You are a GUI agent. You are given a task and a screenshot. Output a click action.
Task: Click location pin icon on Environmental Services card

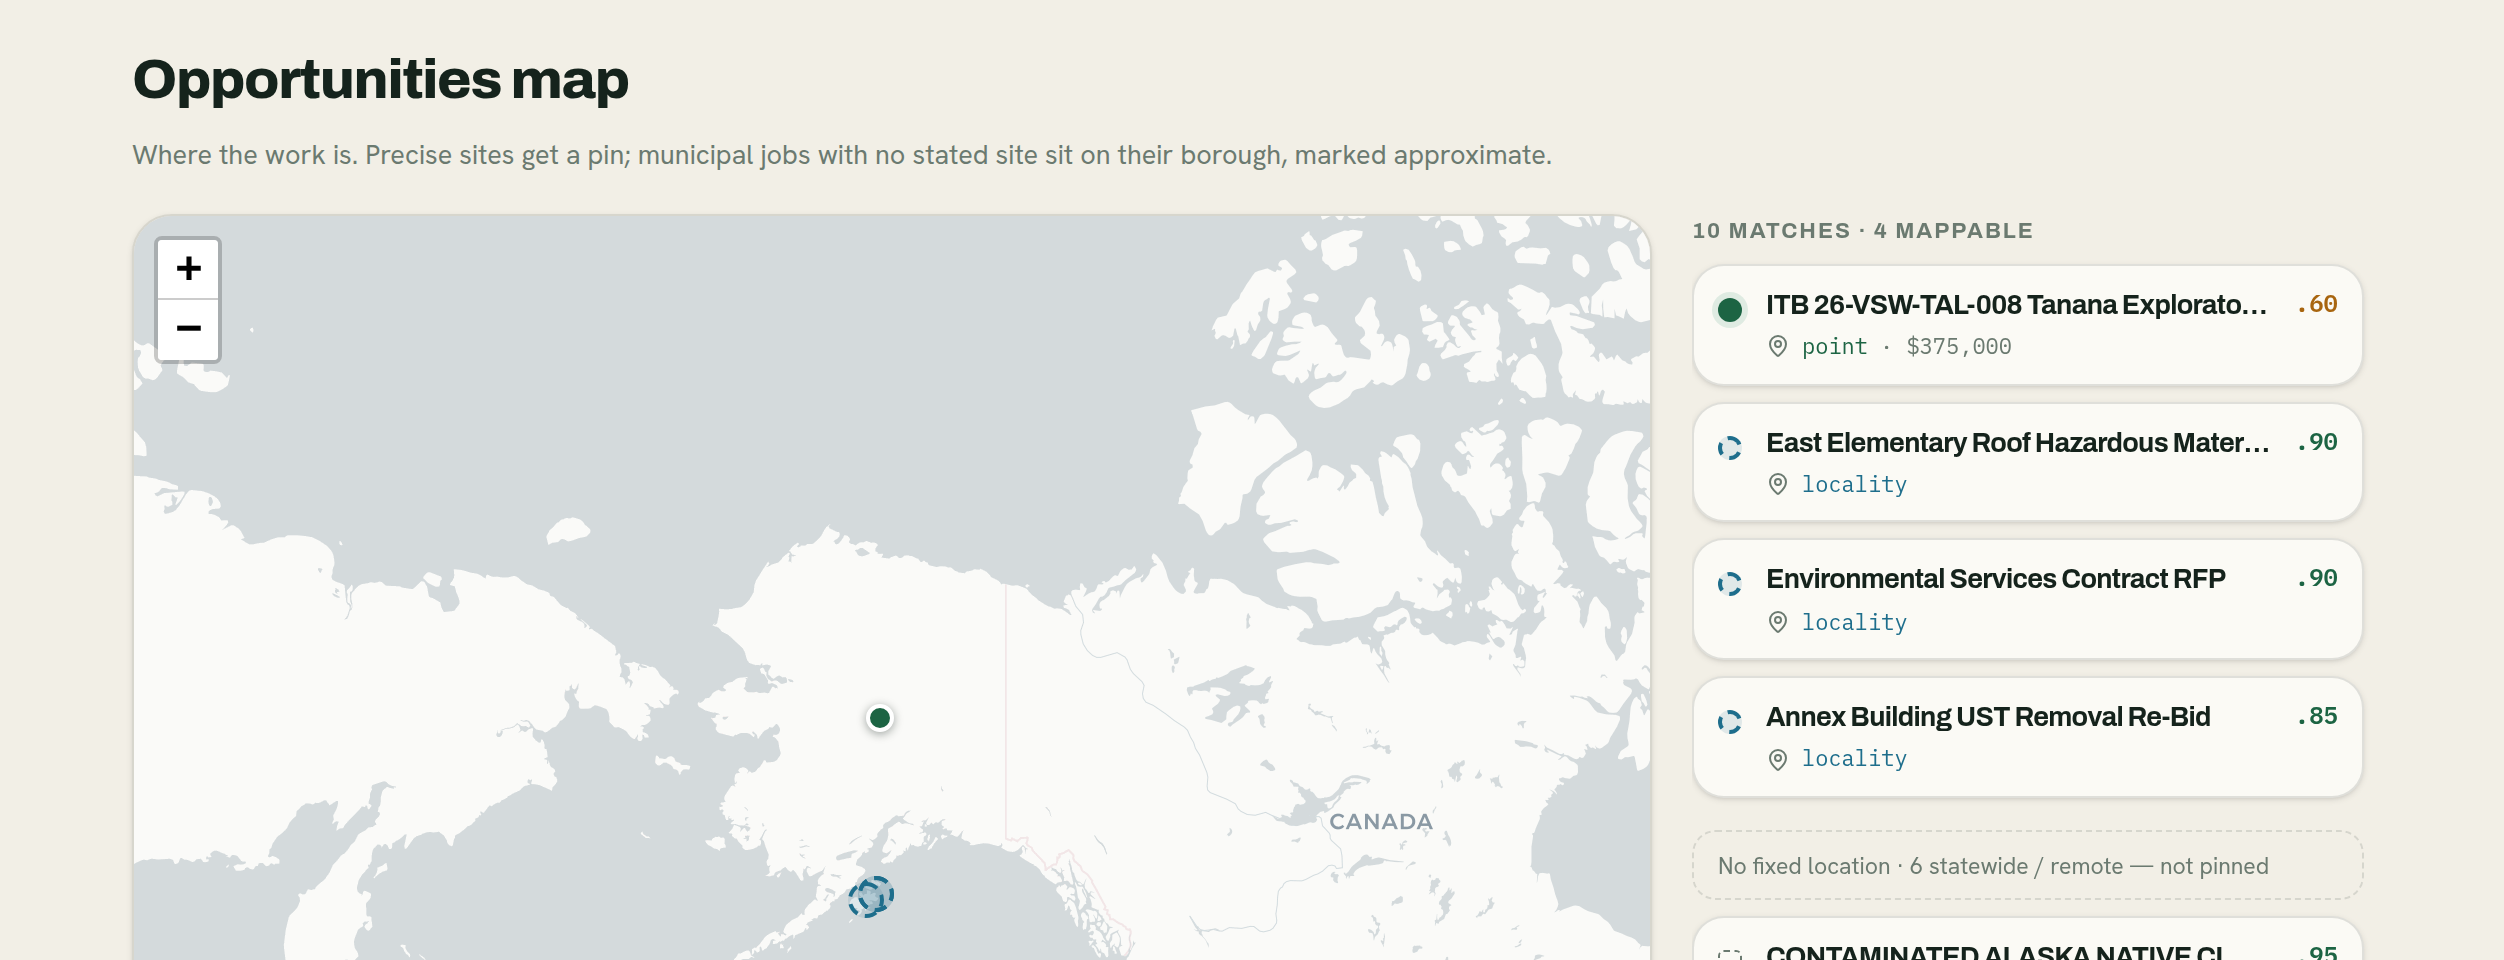click(x=1778, y=622)
